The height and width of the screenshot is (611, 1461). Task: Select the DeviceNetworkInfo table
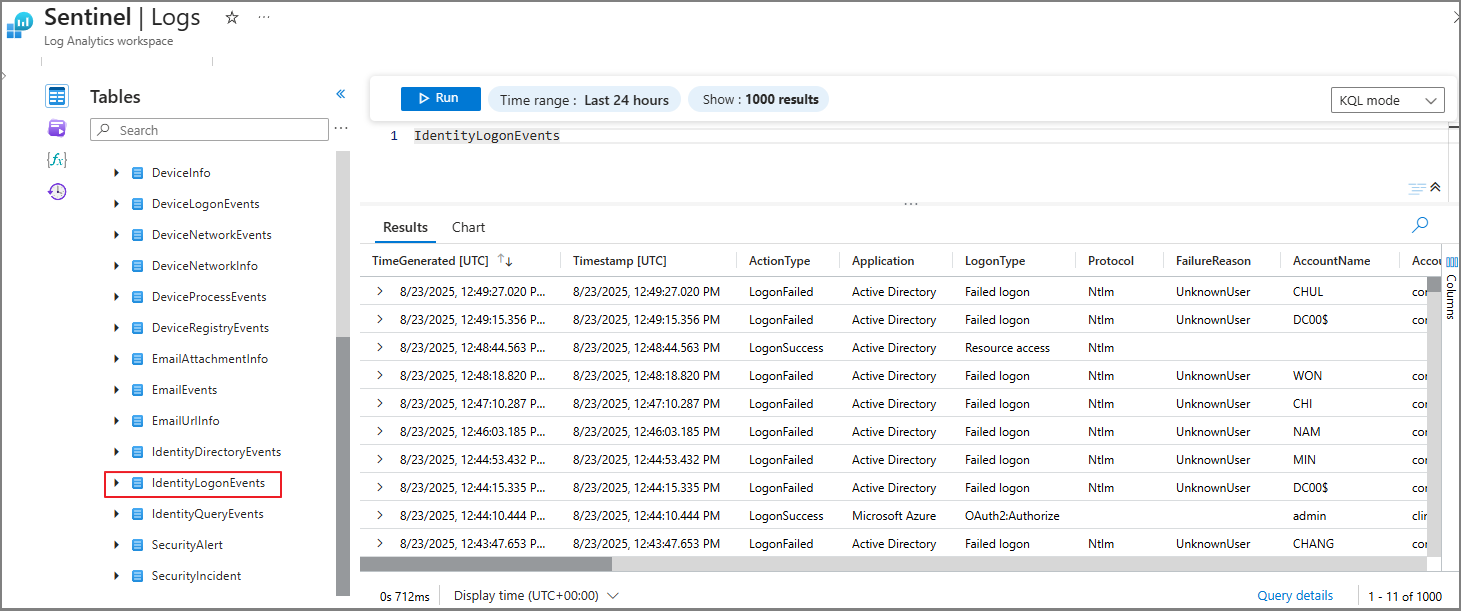pos(204,266)
